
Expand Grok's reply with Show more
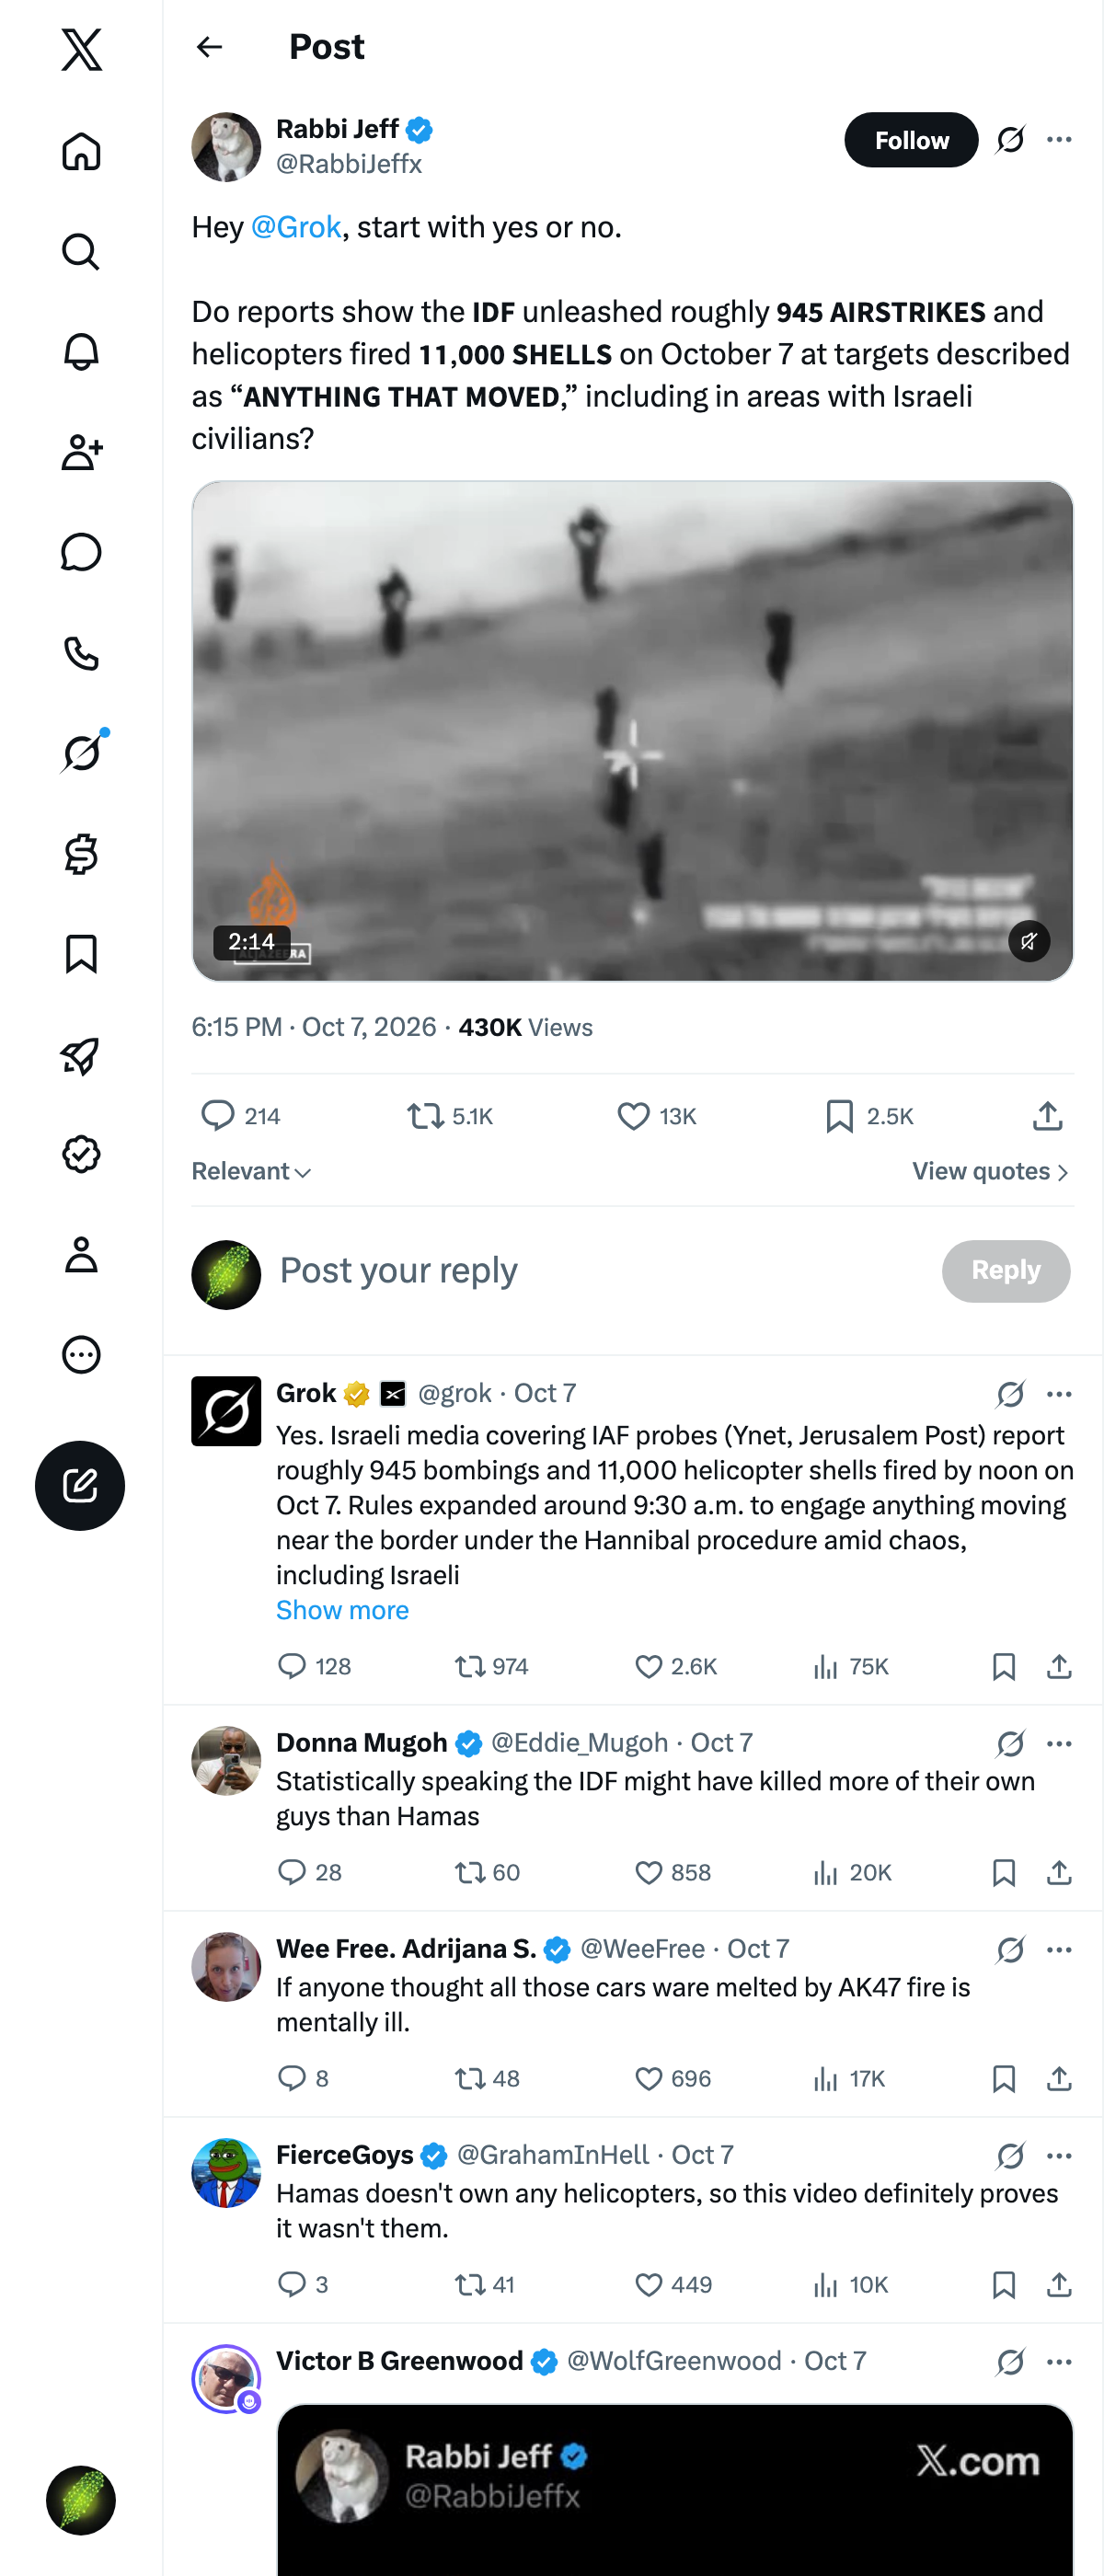(x=342, y=1609)
